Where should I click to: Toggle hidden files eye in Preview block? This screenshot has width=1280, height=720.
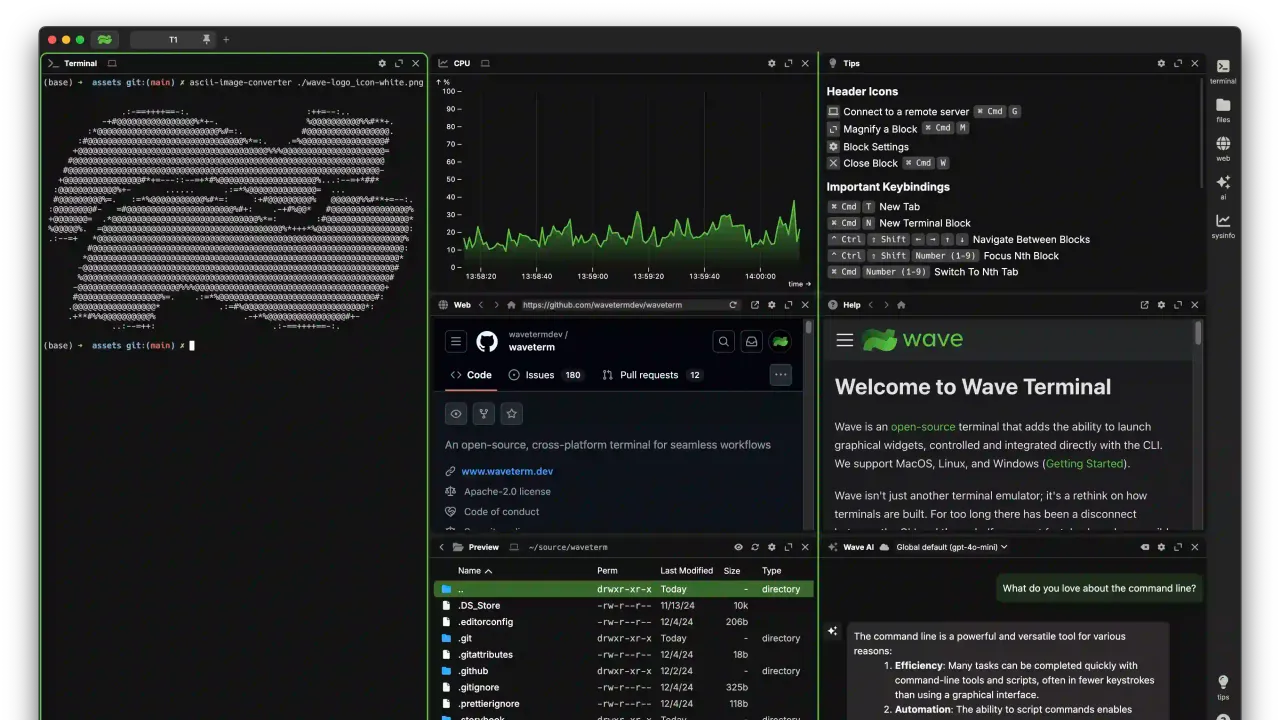pos(739,547)
